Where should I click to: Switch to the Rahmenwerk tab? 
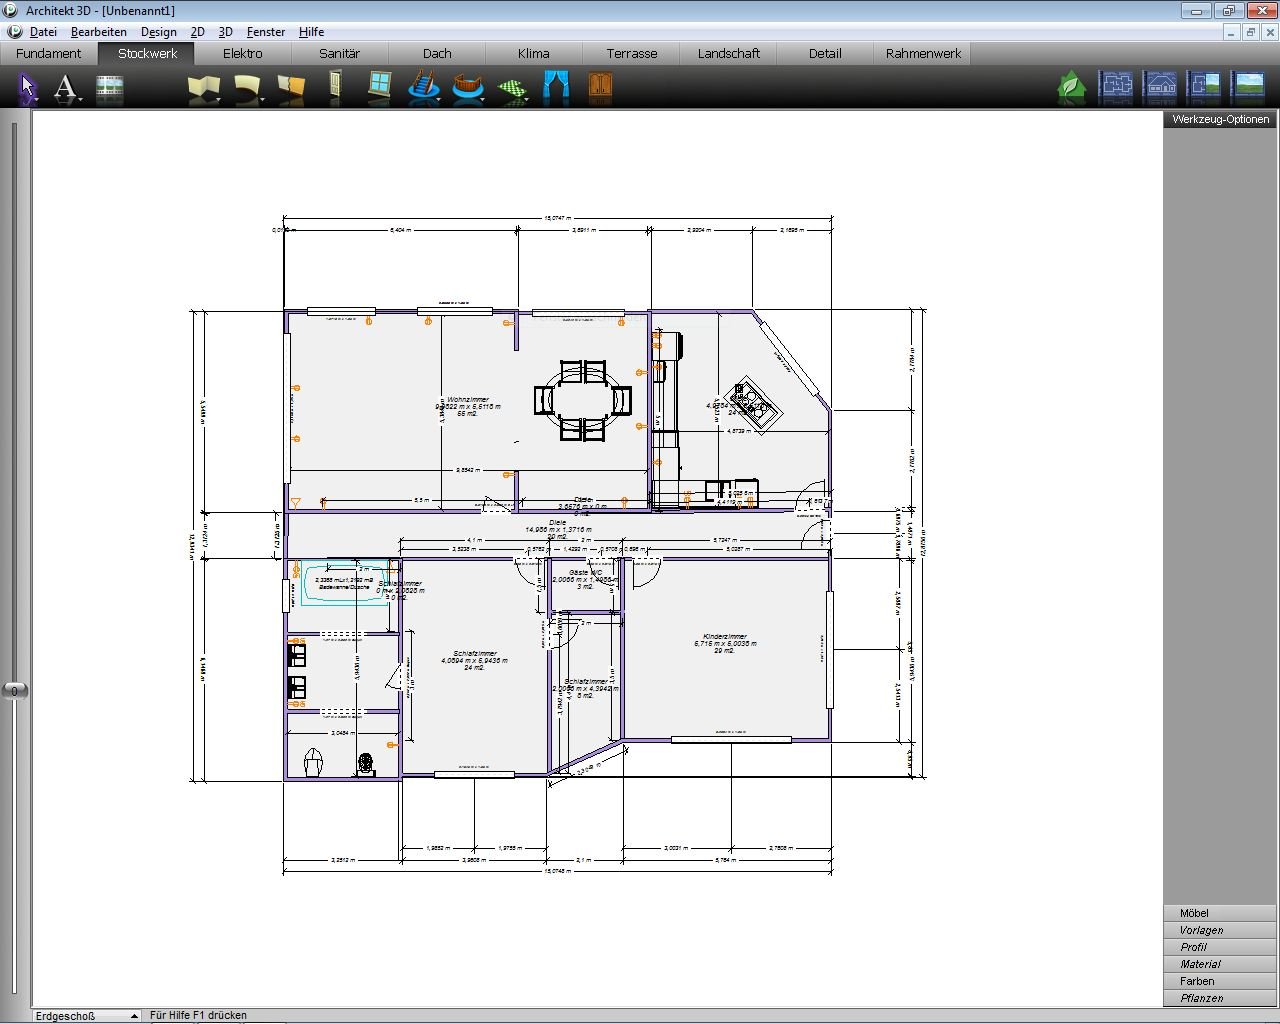(923, 54)
